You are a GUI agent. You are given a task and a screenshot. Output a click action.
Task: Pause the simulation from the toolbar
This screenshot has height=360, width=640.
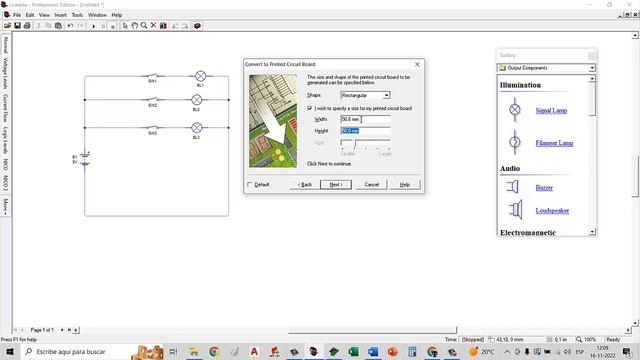pyautogui.click(x=103, y=26)
